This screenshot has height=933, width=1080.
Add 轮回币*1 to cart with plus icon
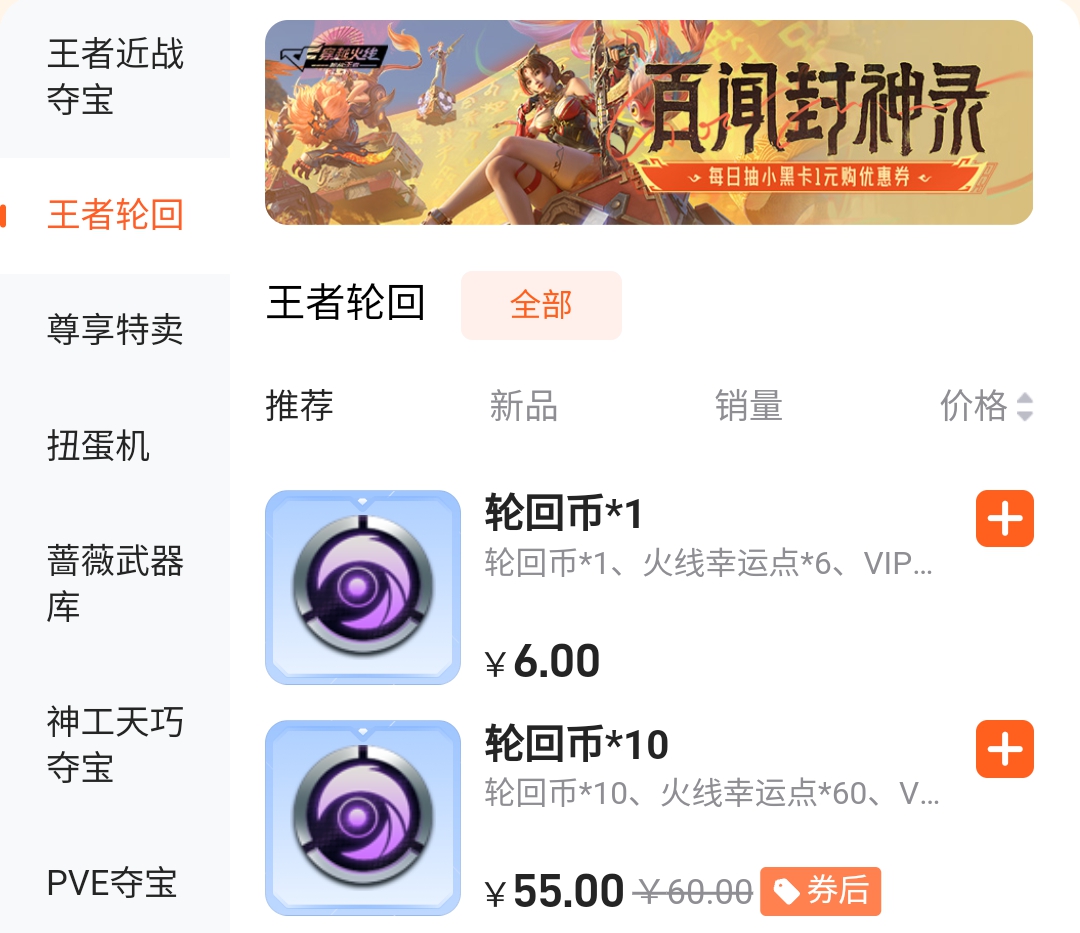[x=1004, y=518]
